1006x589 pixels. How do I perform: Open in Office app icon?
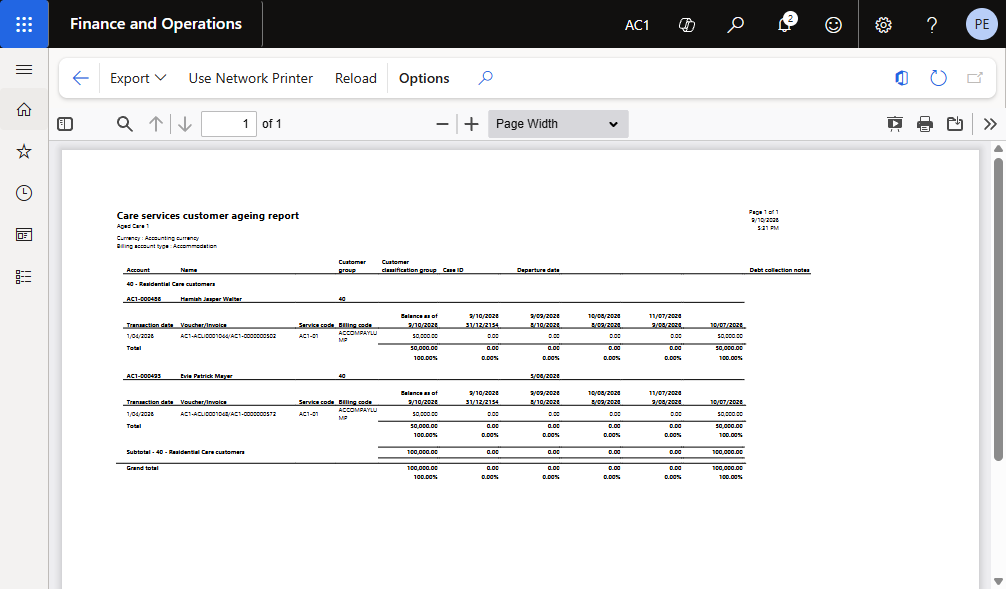click(901, 78)
